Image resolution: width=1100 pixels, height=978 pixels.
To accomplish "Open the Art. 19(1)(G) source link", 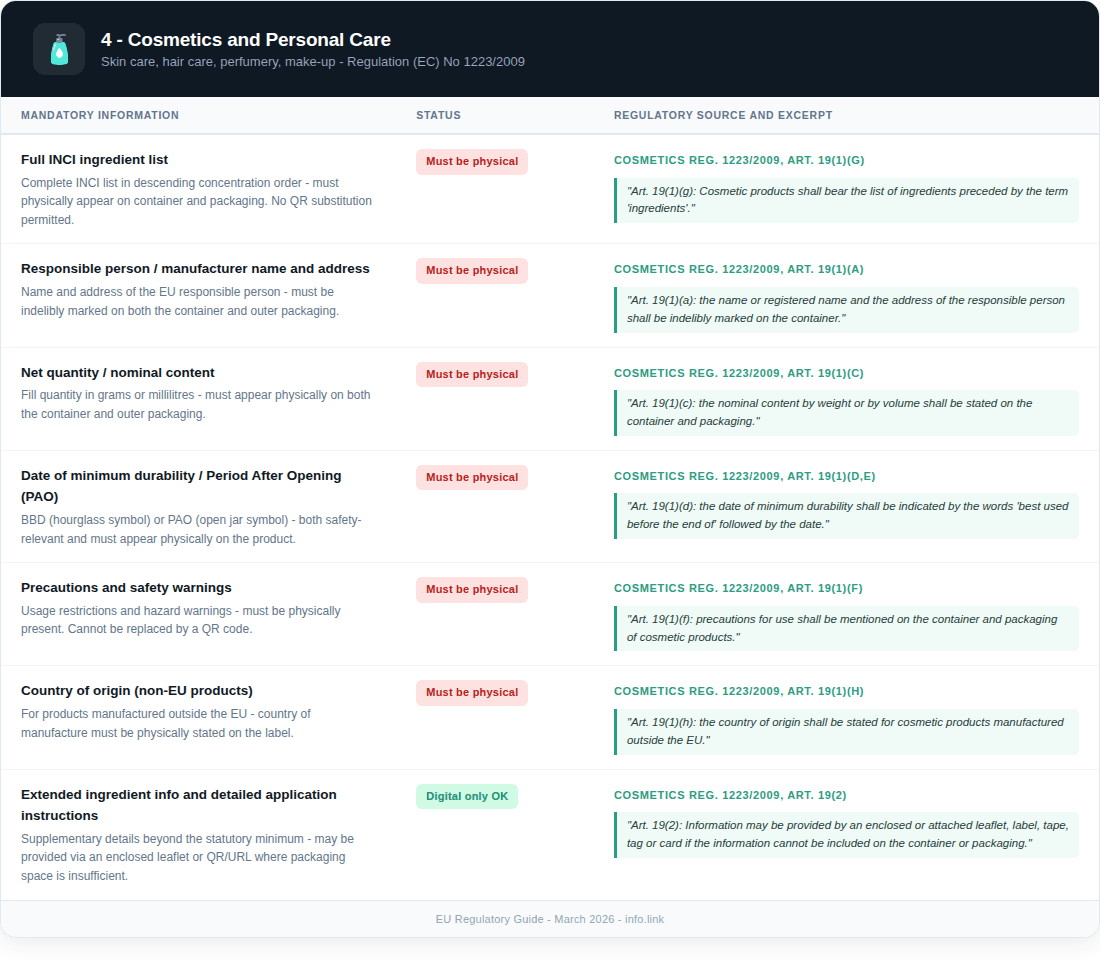I will (739, 160).
